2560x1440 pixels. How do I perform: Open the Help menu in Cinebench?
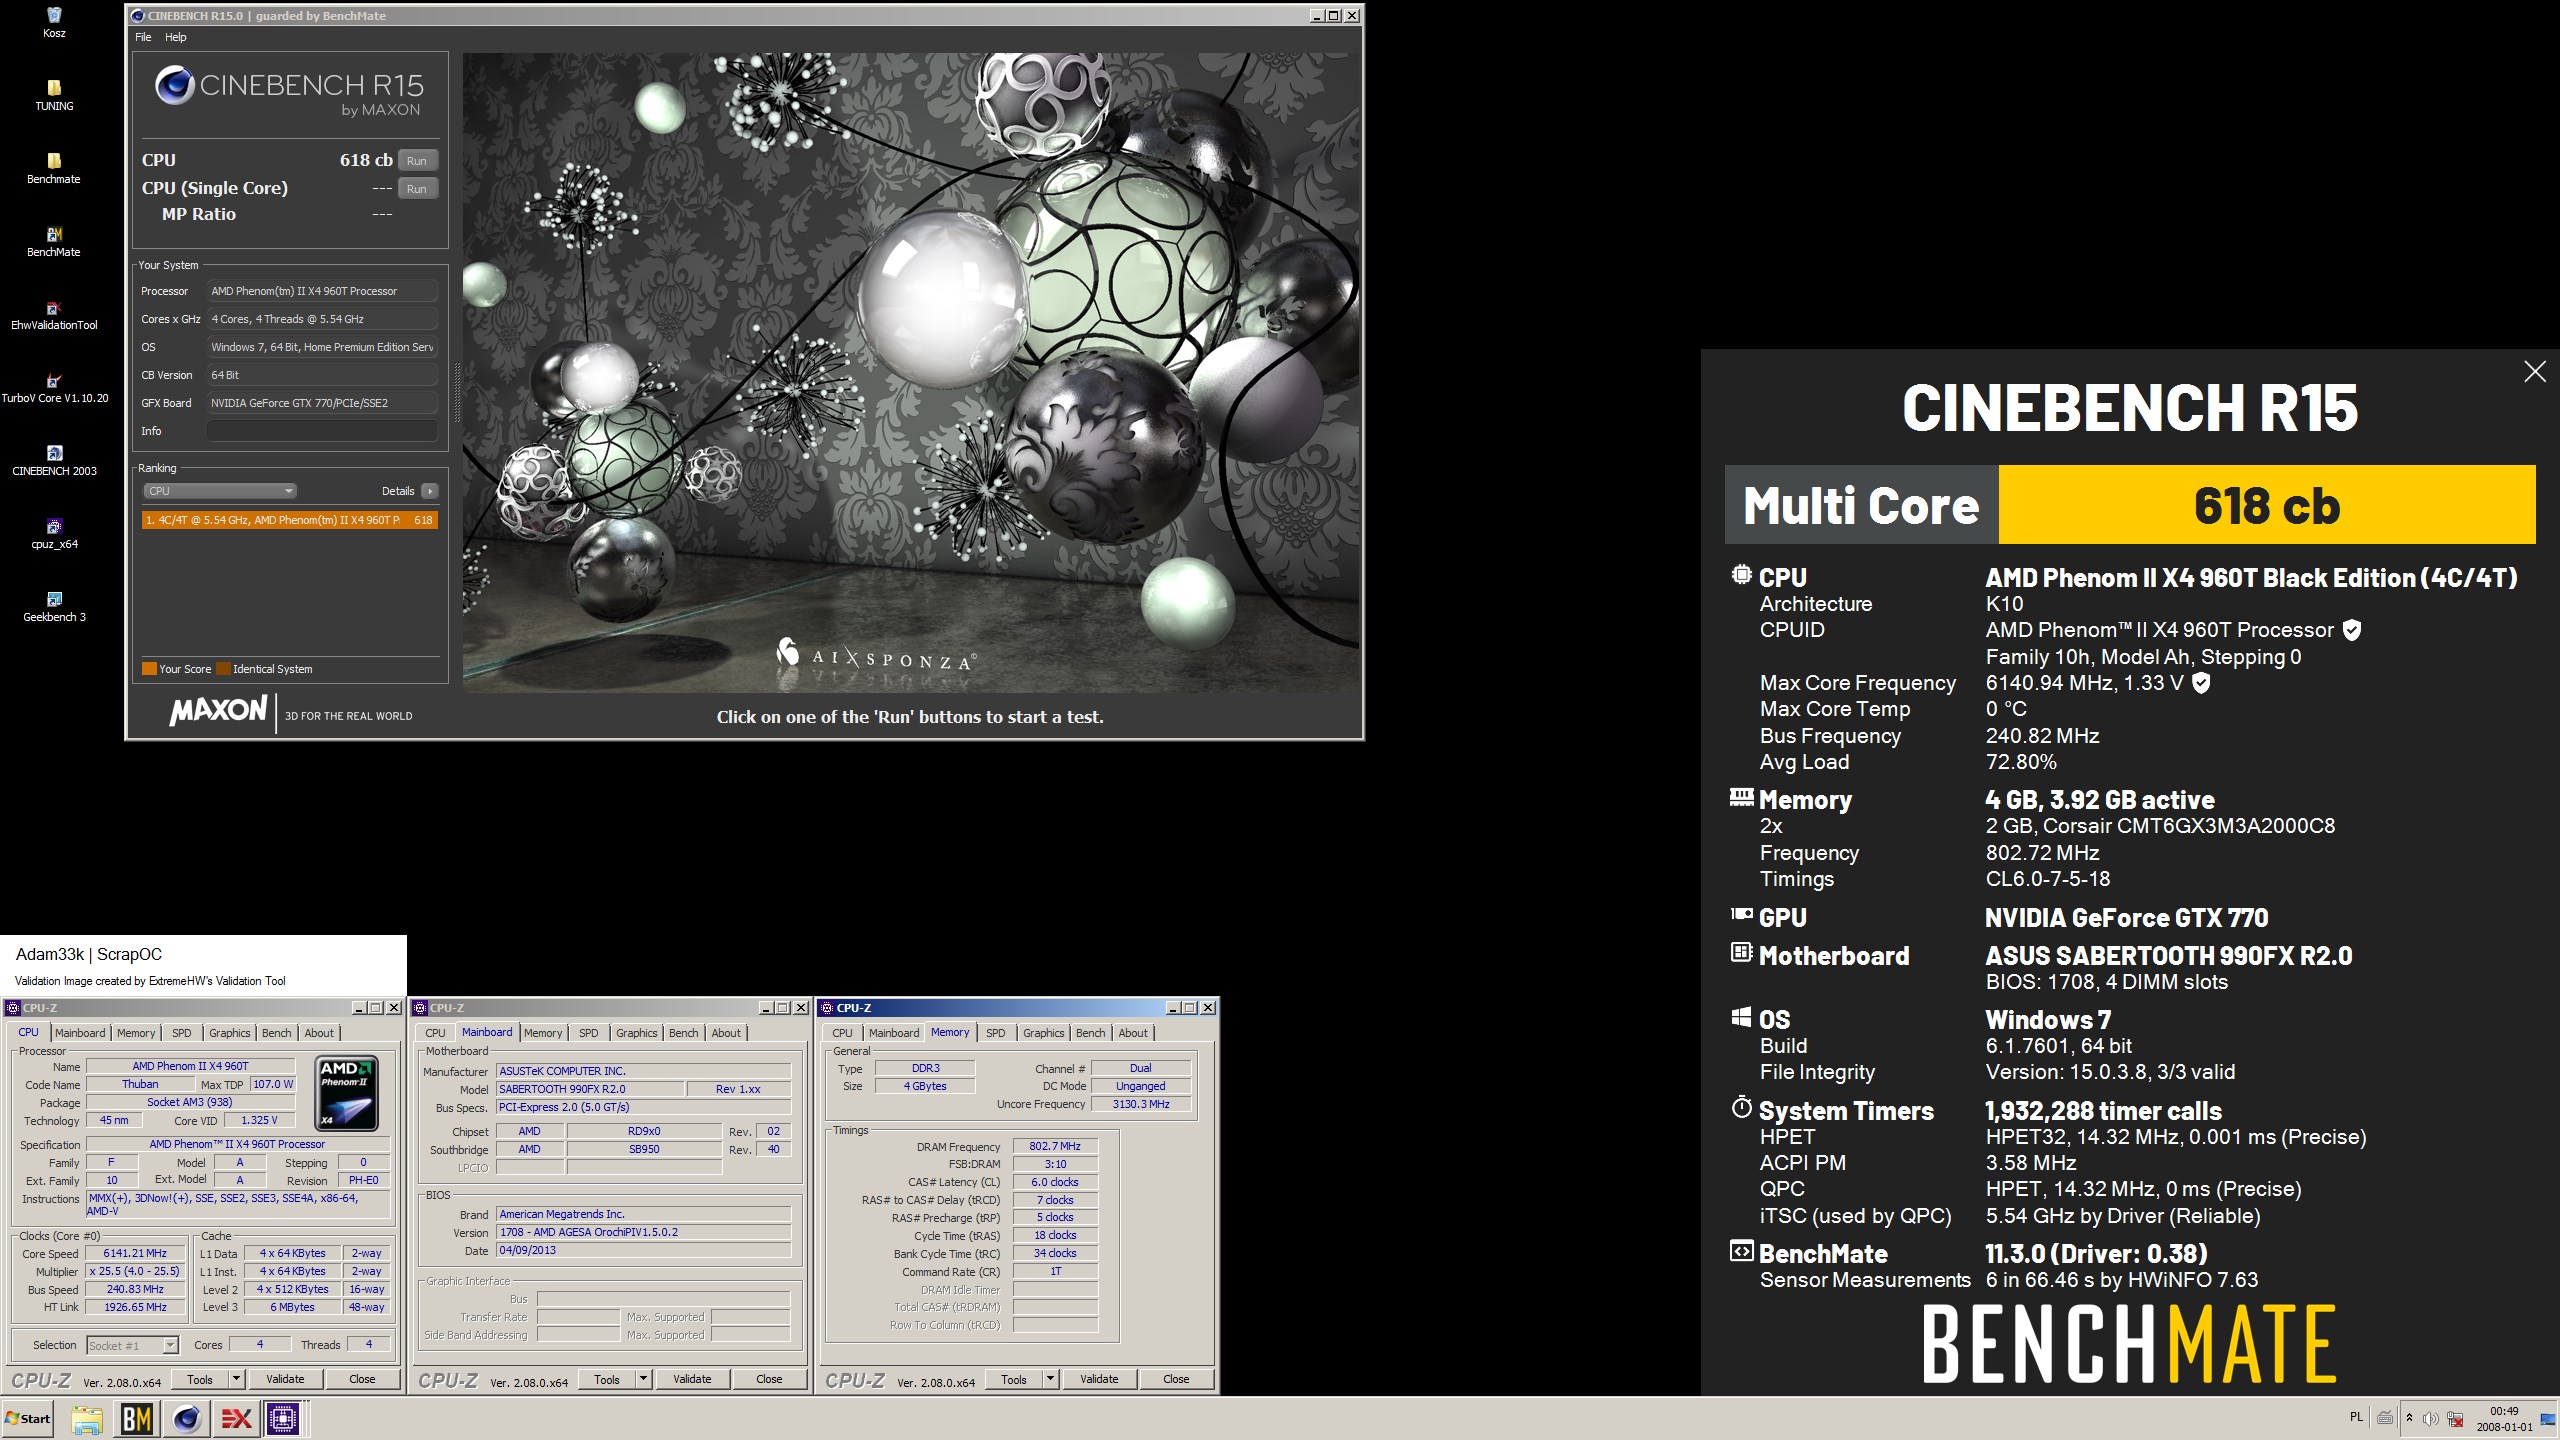click(x=175, y=37)
